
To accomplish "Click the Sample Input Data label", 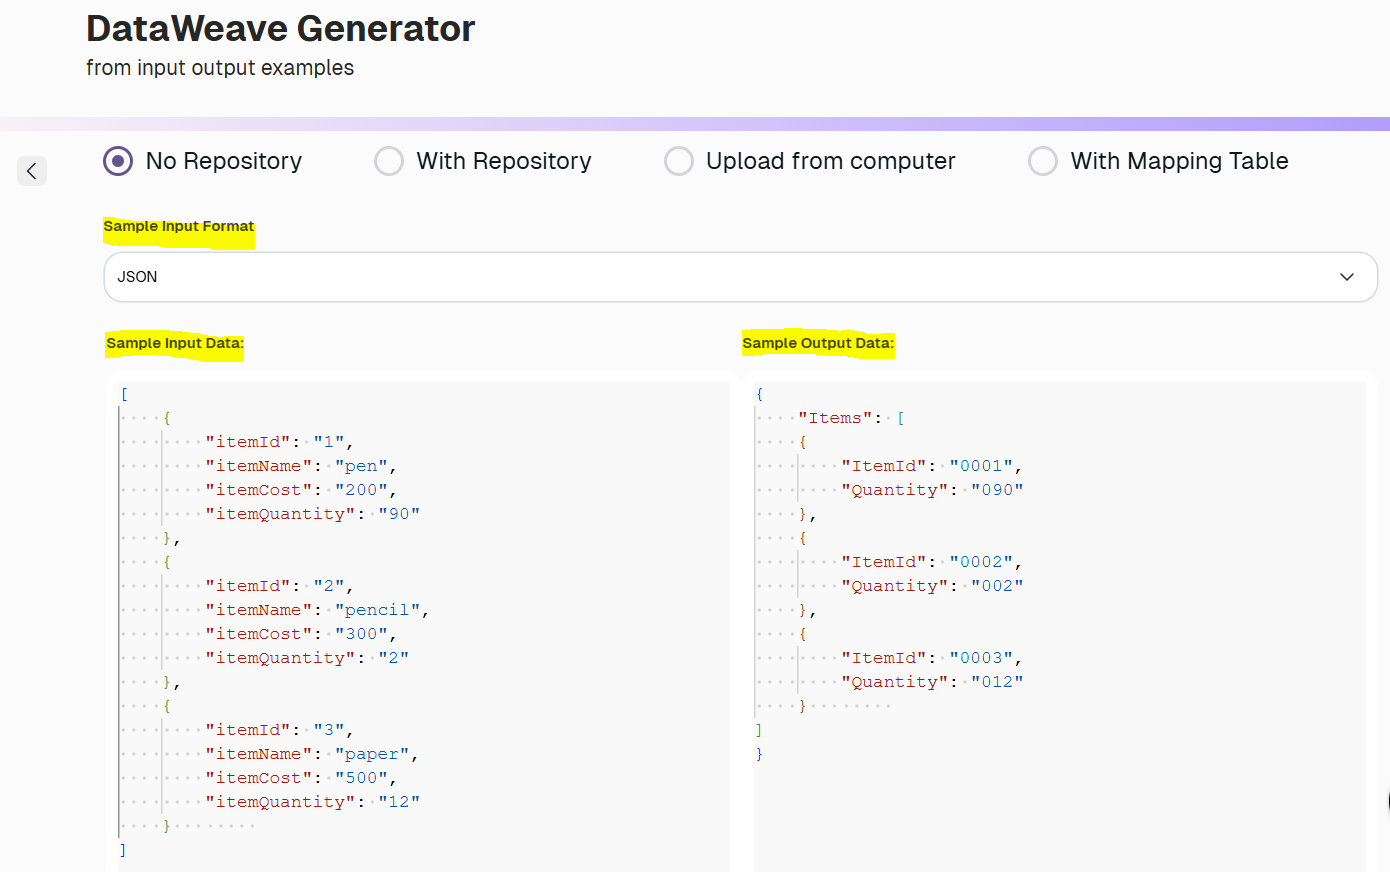I will 175,343.
